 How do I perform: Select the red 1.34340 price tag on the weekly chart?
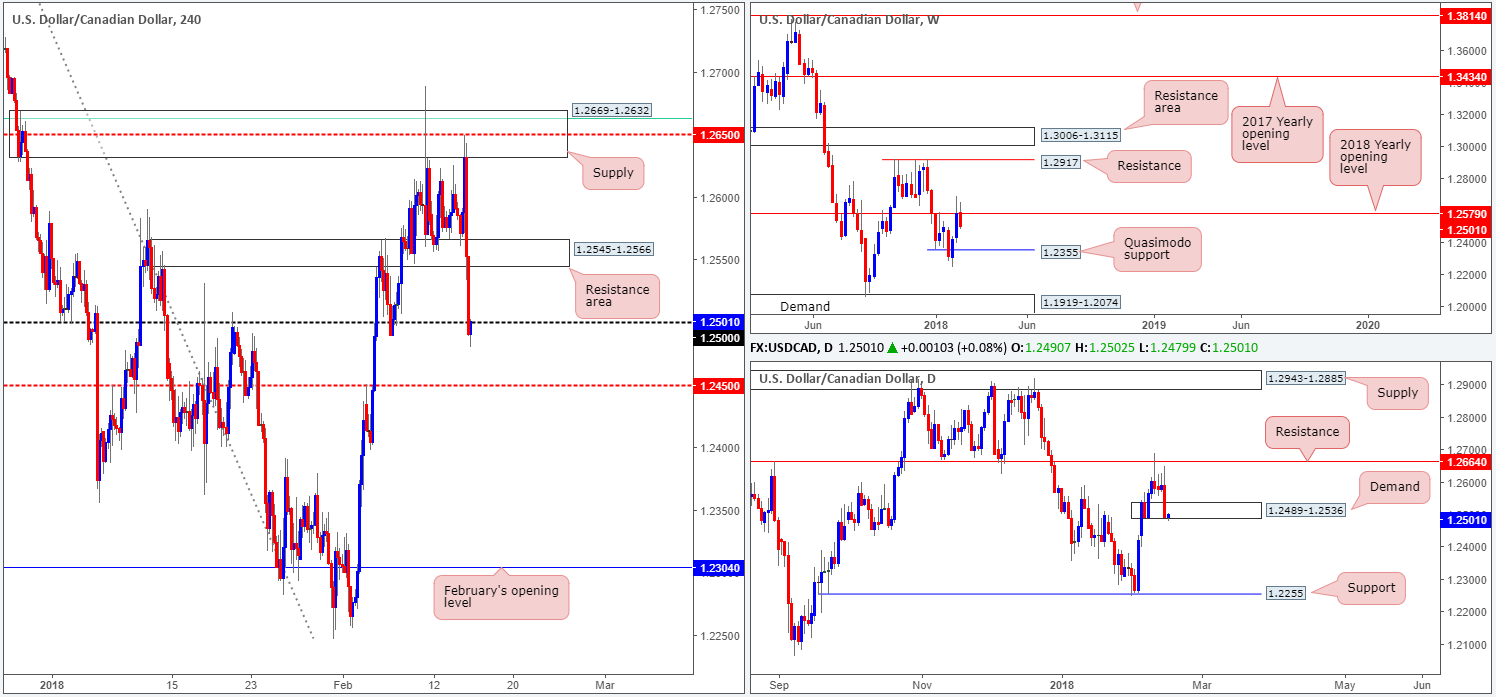pyautogui.click(x=1467, y=76)
